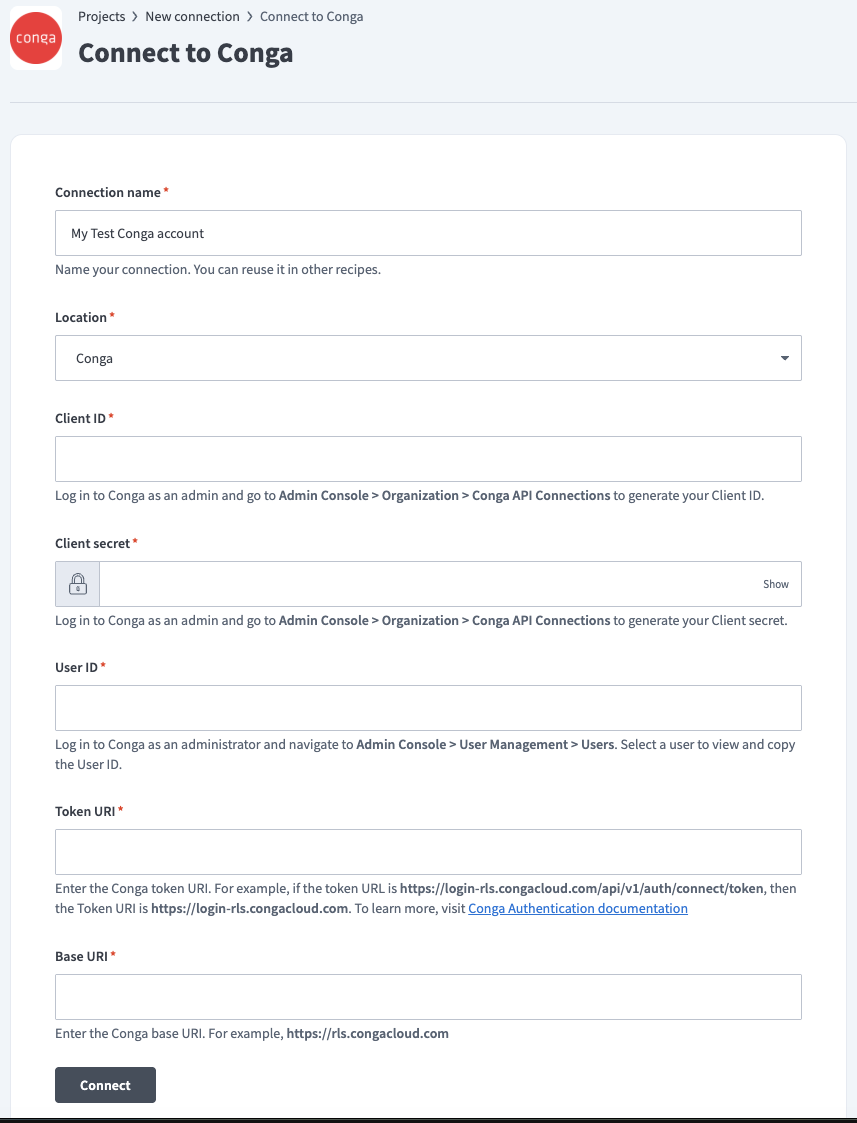Click the Connection name field label
The width and height of the screenshot is (857, 1123).
pyautogui.click(x=107, y=192)
